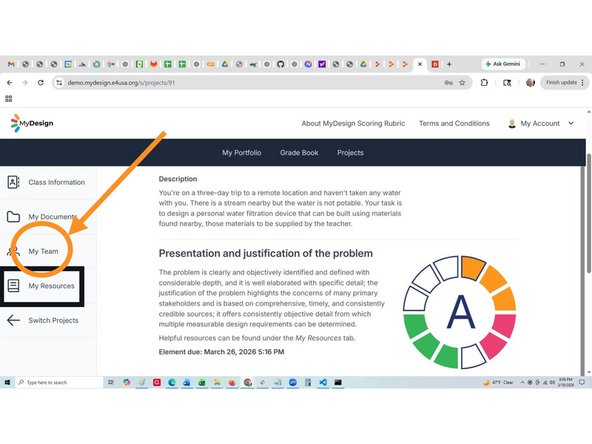
Task: Open Visual Studio Code from the taskbar
Action: 323,382
